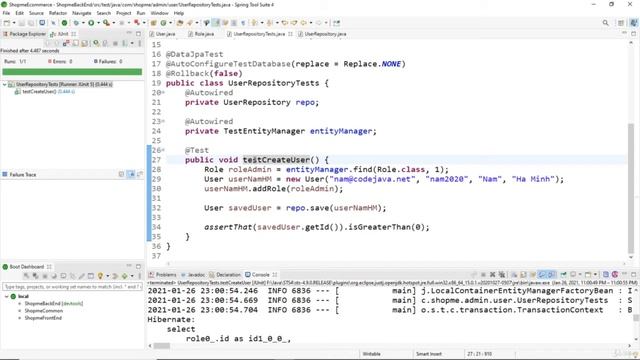This screenshot has width=640, height=360.
Task: Open the Navigate menu
Action: [x=82, y=13]
